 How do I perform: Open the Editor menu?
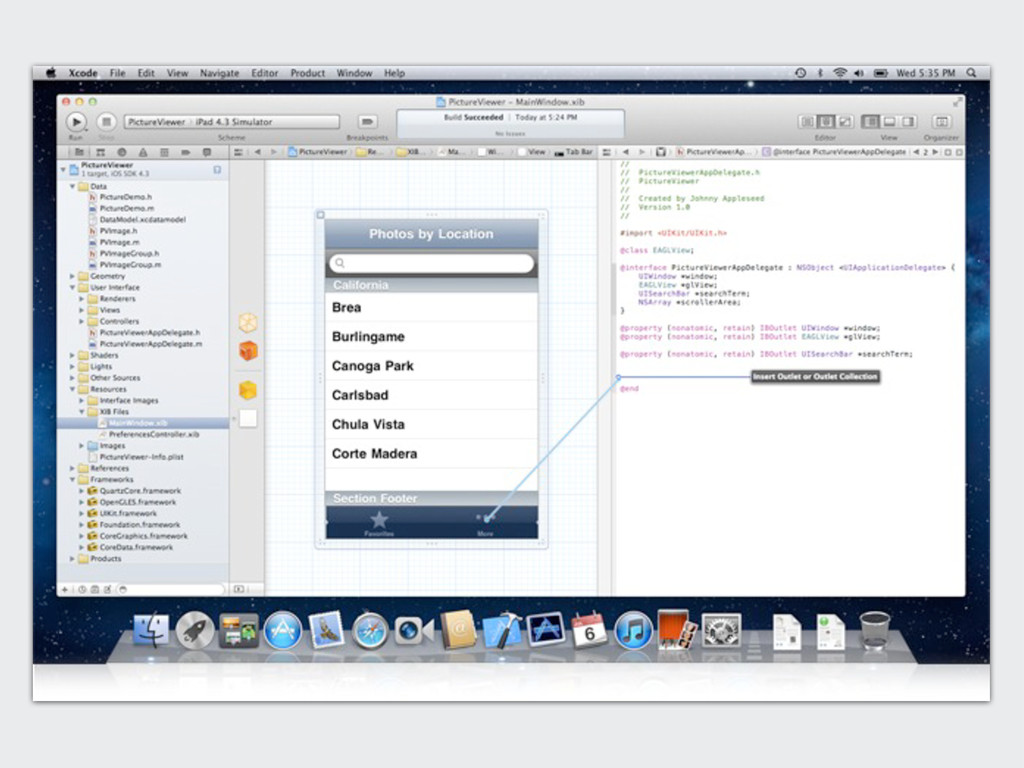(x=264, y=73)
